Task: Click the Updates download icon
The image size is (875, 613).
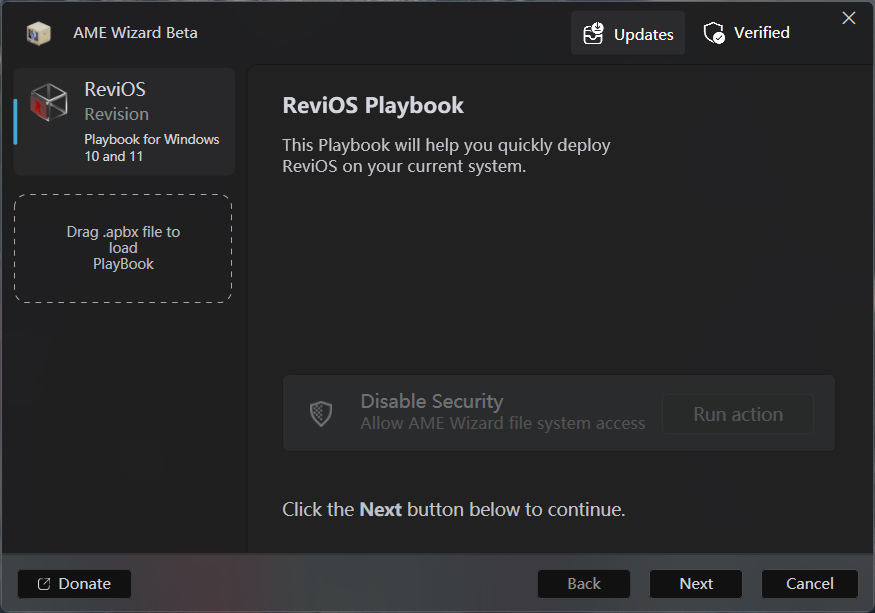Action: coord(594,34)
